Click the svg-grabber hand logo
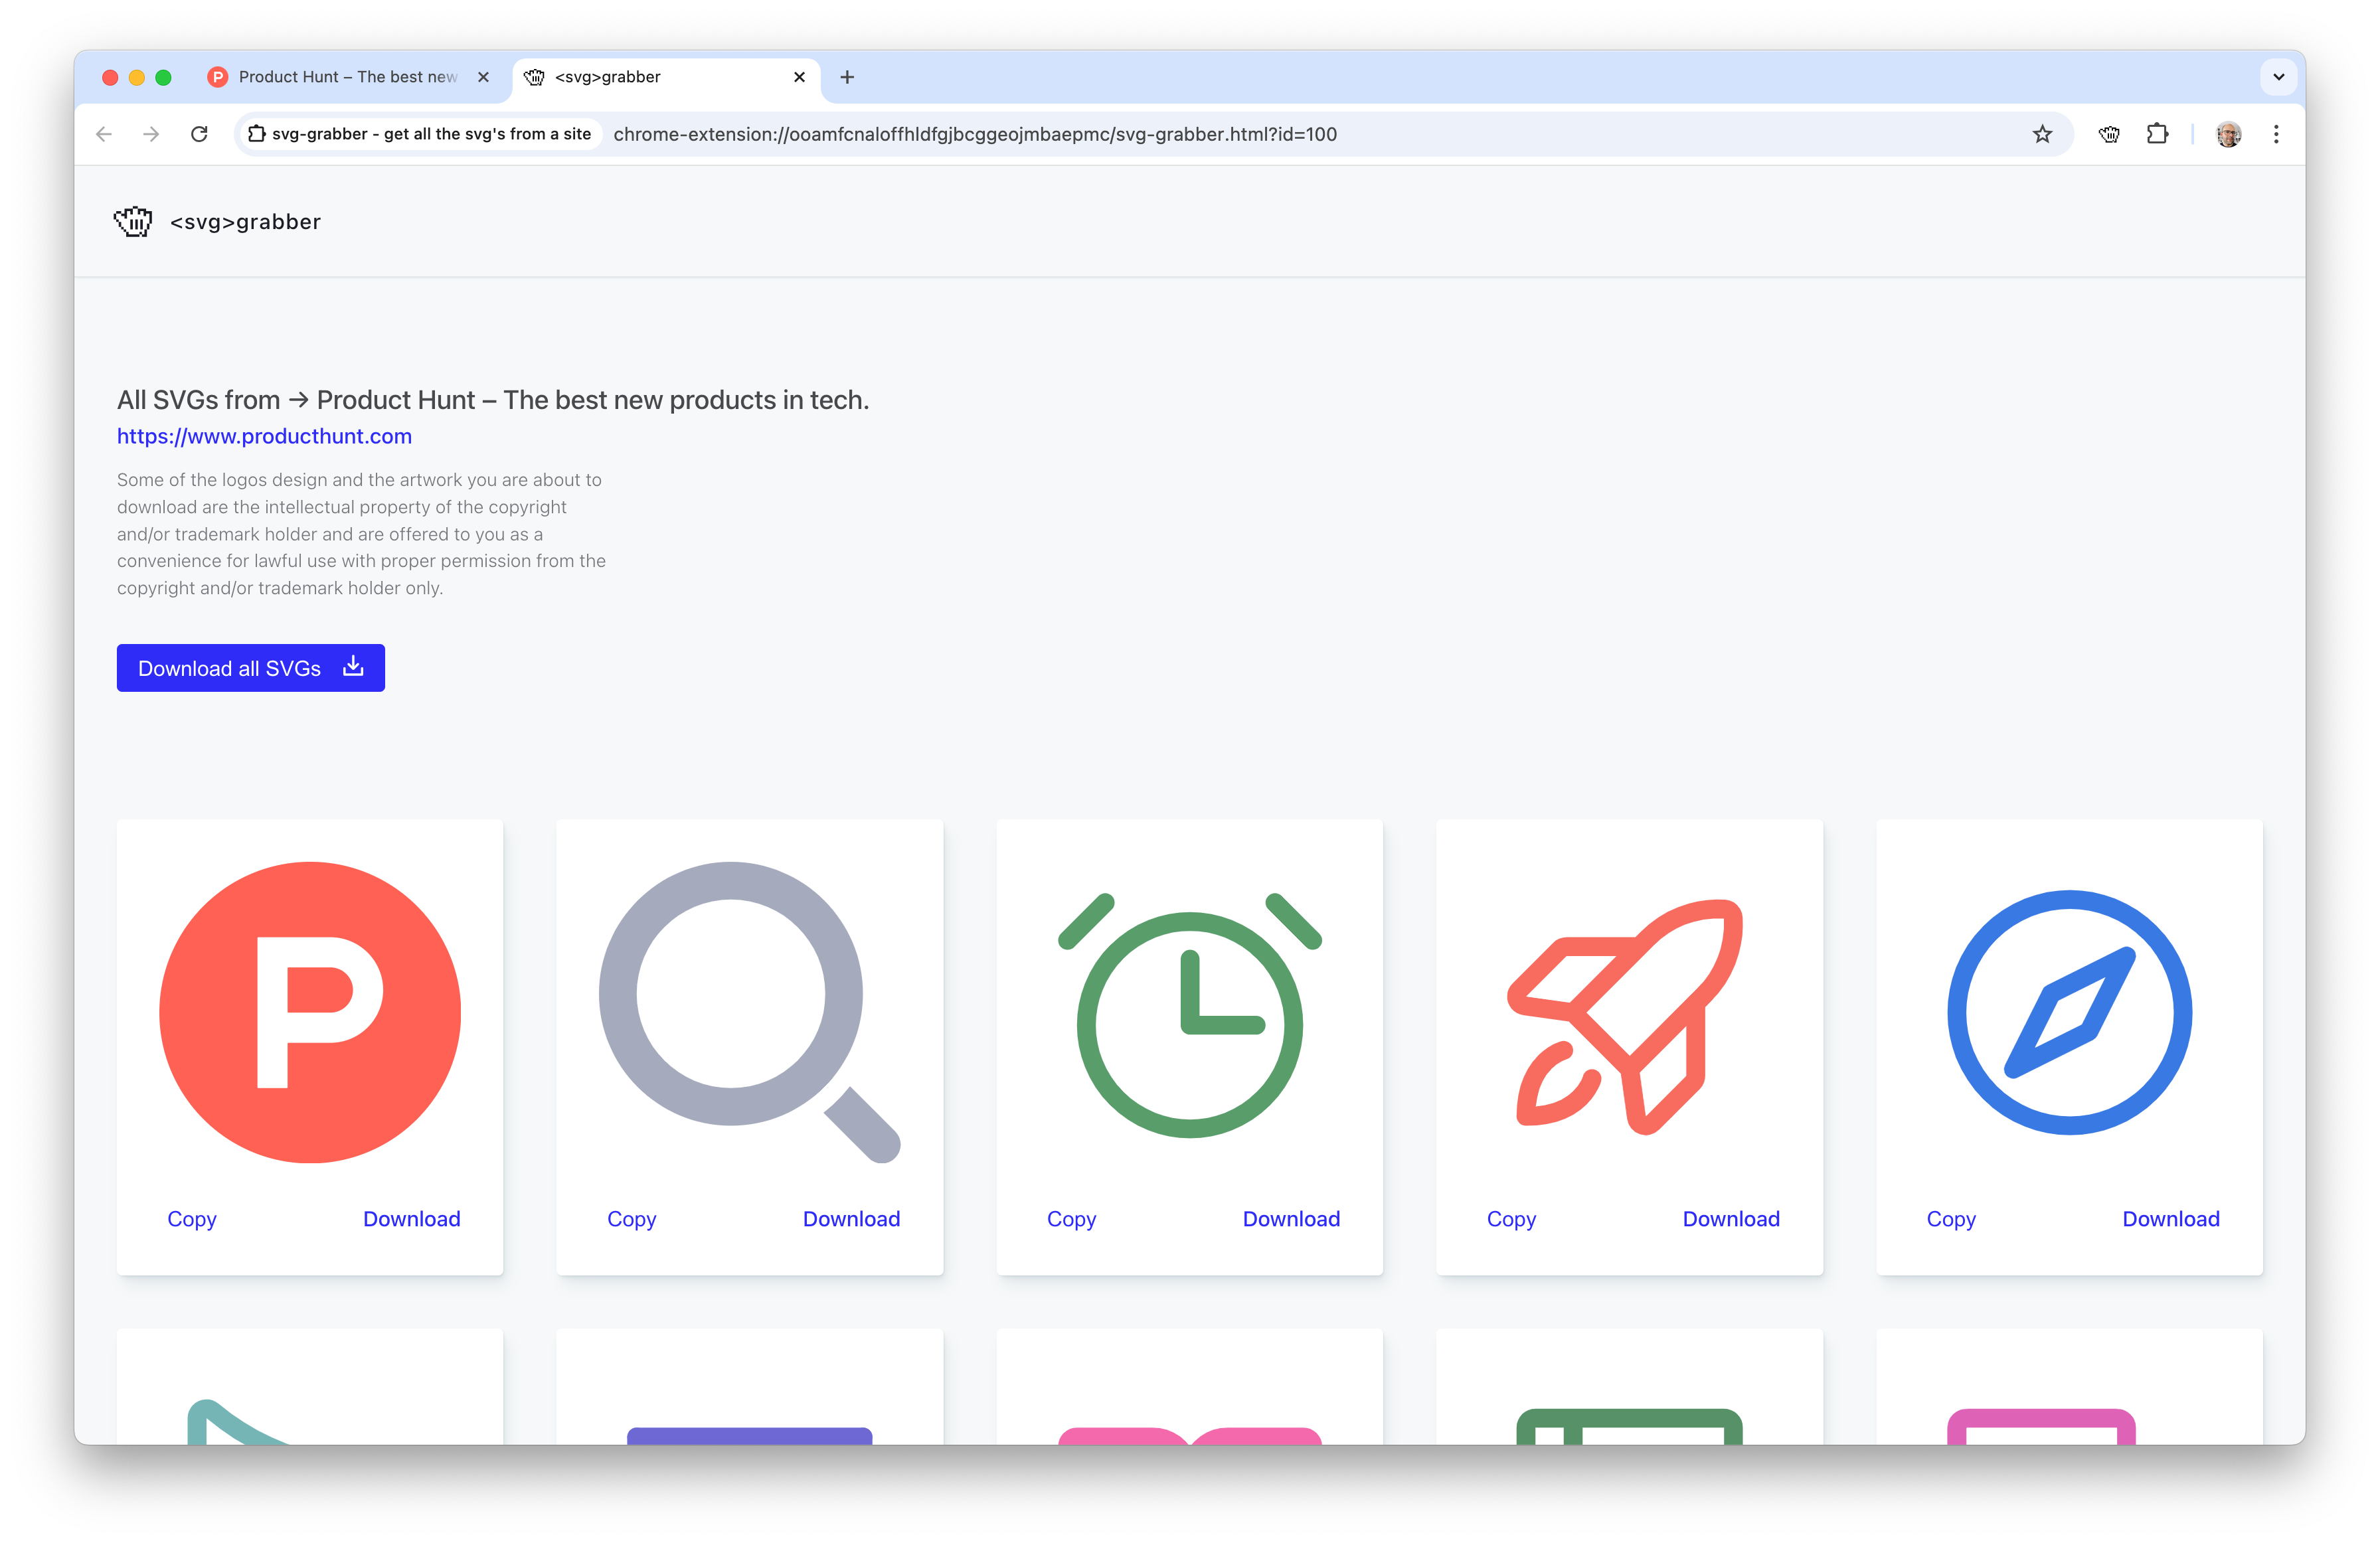Image resolution: width=2380 pixels, height=1543 pixels. (133, 222)
